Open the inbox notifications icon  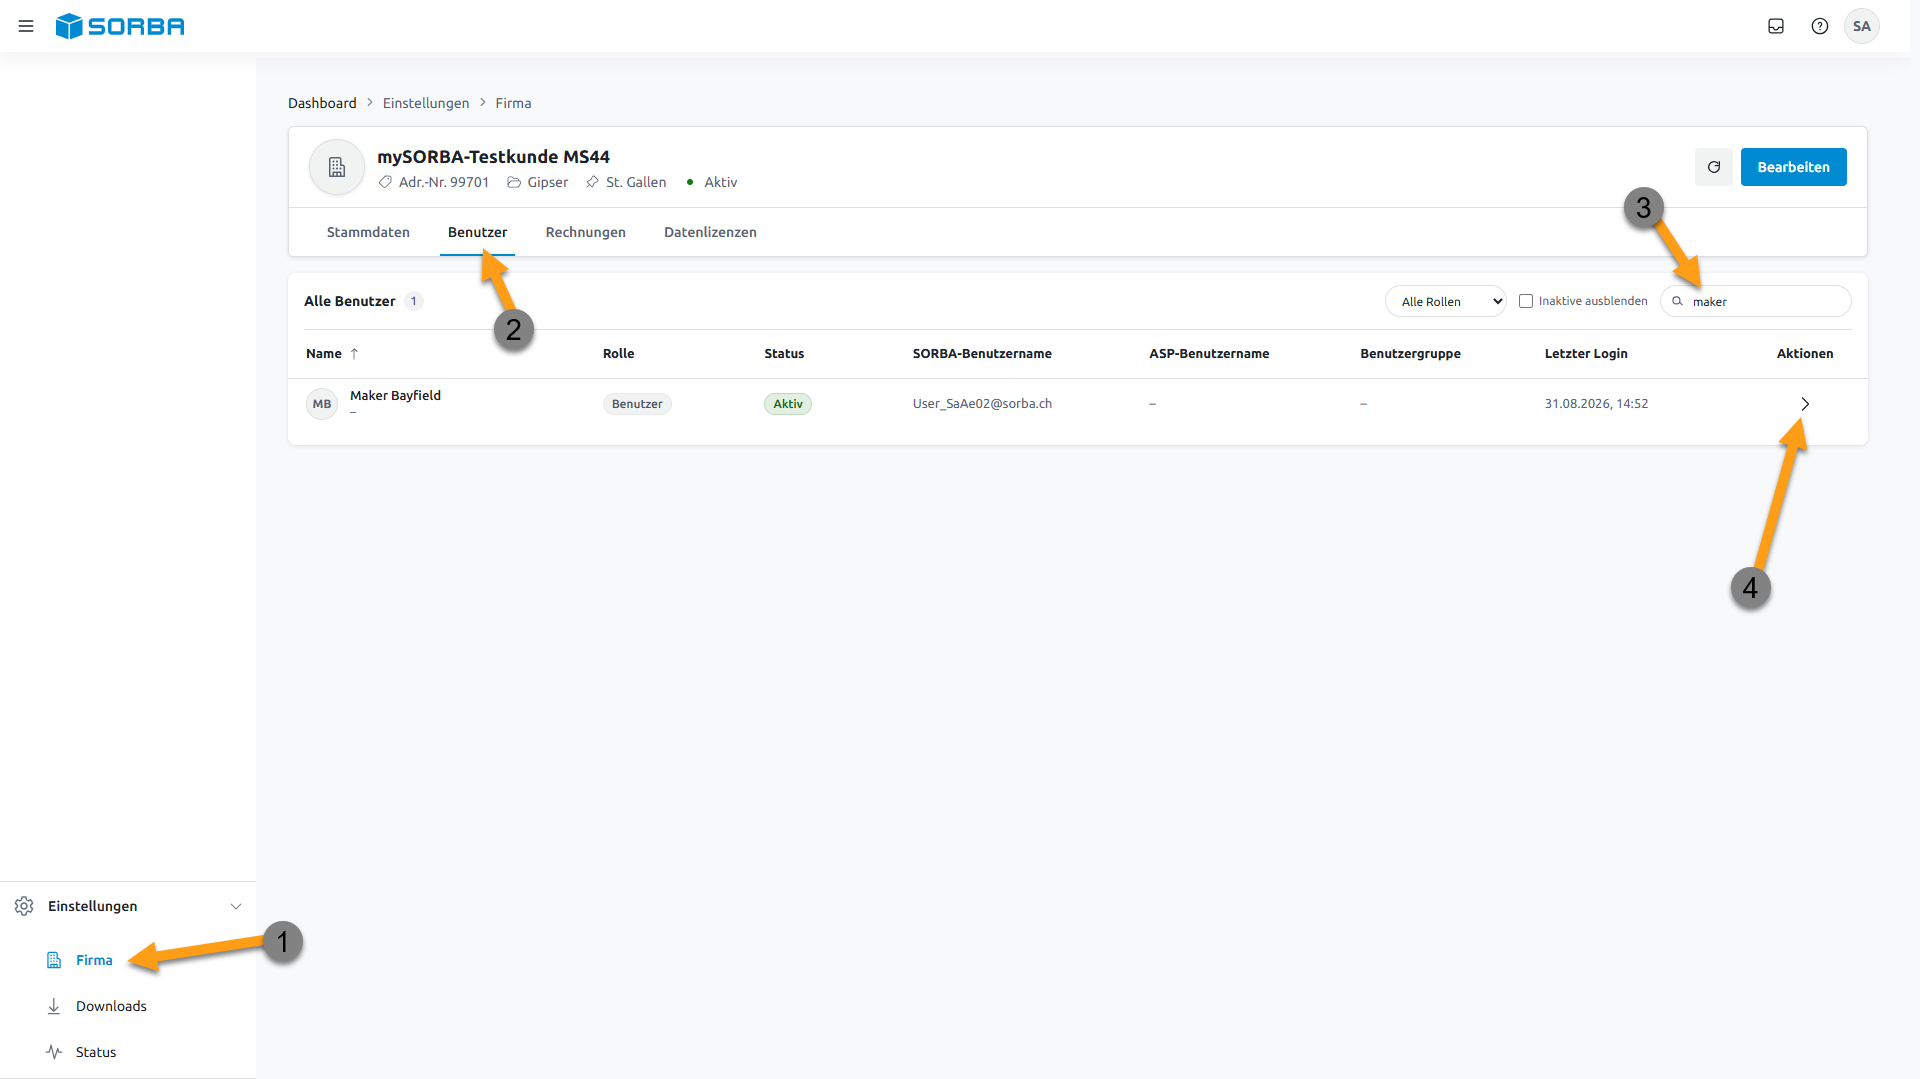click(x=1776, y=26)
